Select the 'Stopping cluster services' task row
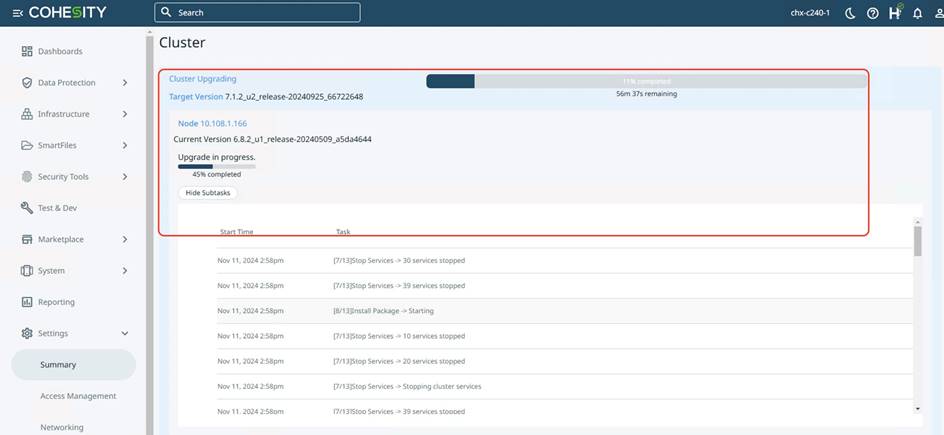 point(565,386)
